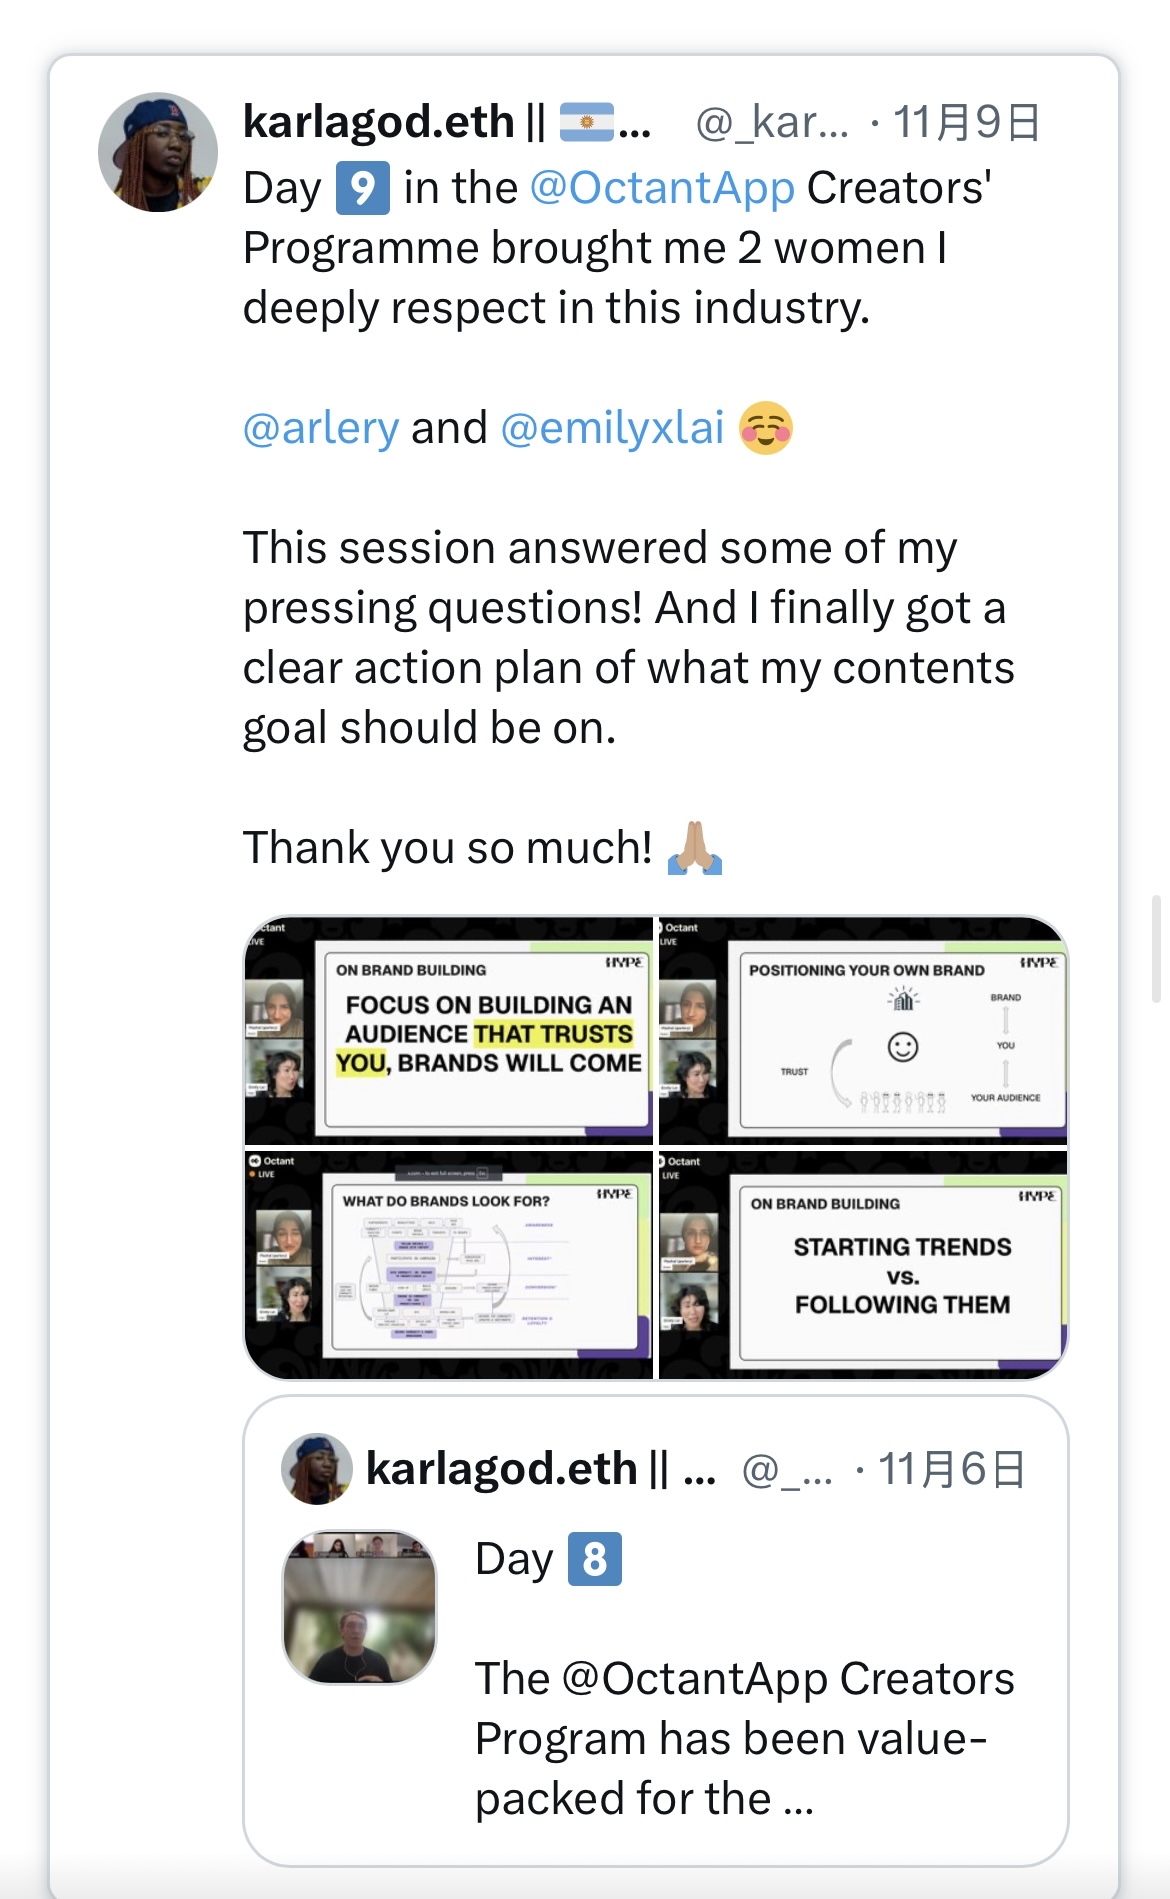Click the blue number 8 keycap emoji
Viewport: 1170px width, 1899px height.
(595, 1559)
